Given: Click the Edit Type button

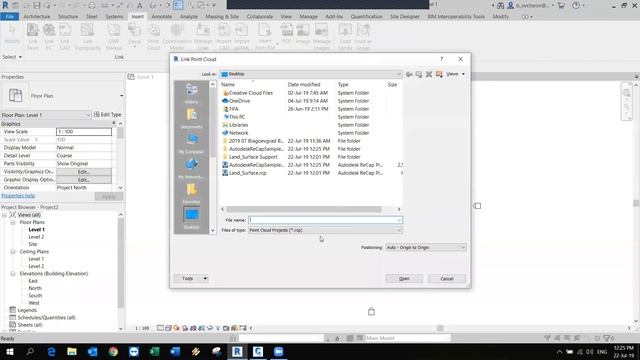Looking at the screenshot, I should click(x=108, y=115).
